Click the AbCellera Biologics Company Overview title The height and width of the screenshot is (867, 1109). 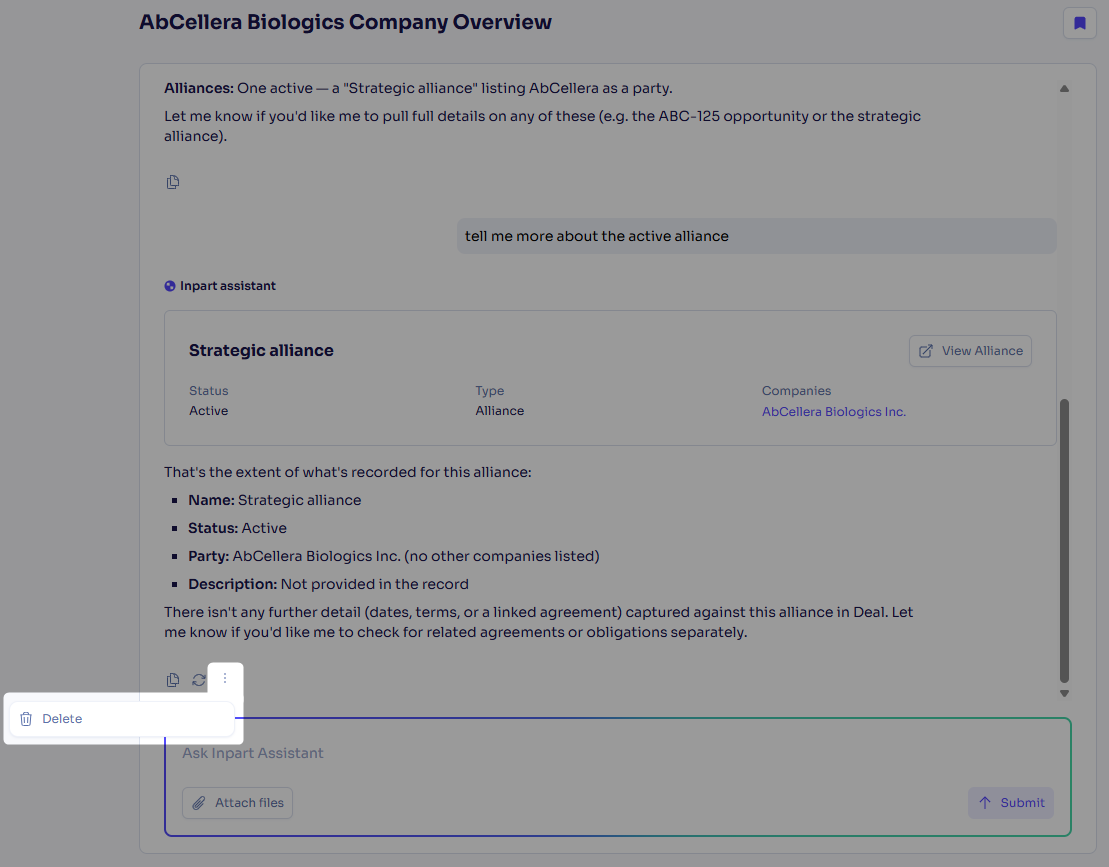point(345,22)
